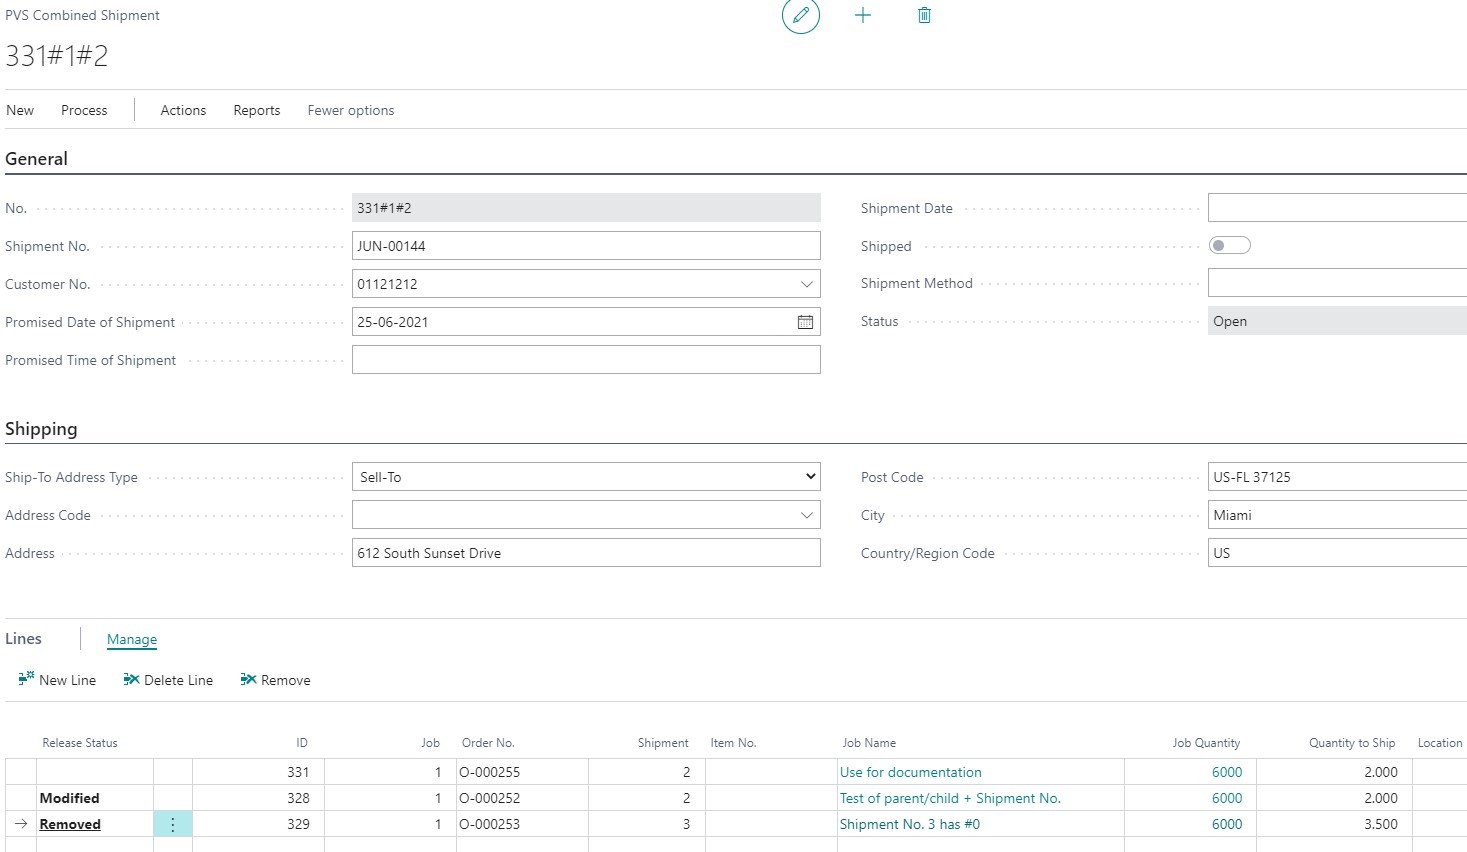Click the Release Status column header
The image size is (1467, 852).
click(80, 743)
